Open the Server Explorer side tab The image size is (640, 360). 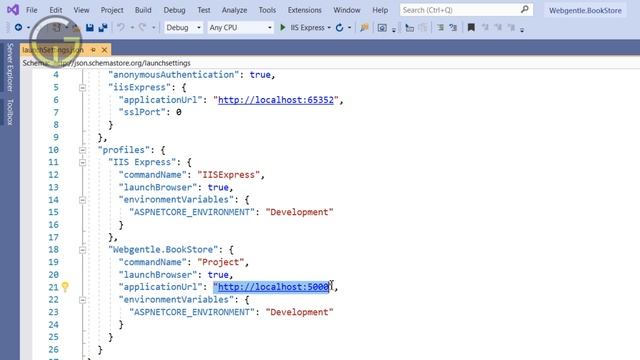(10, 67)
